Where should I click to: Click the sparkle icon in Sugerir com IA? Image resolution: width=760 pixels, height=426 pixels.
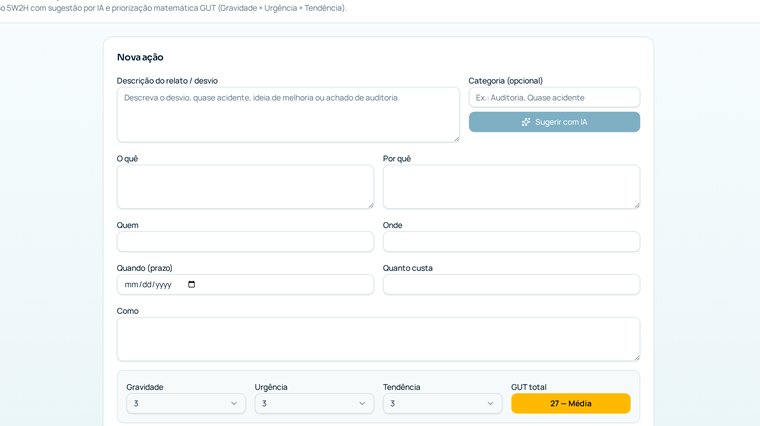[x=526, y=122]
